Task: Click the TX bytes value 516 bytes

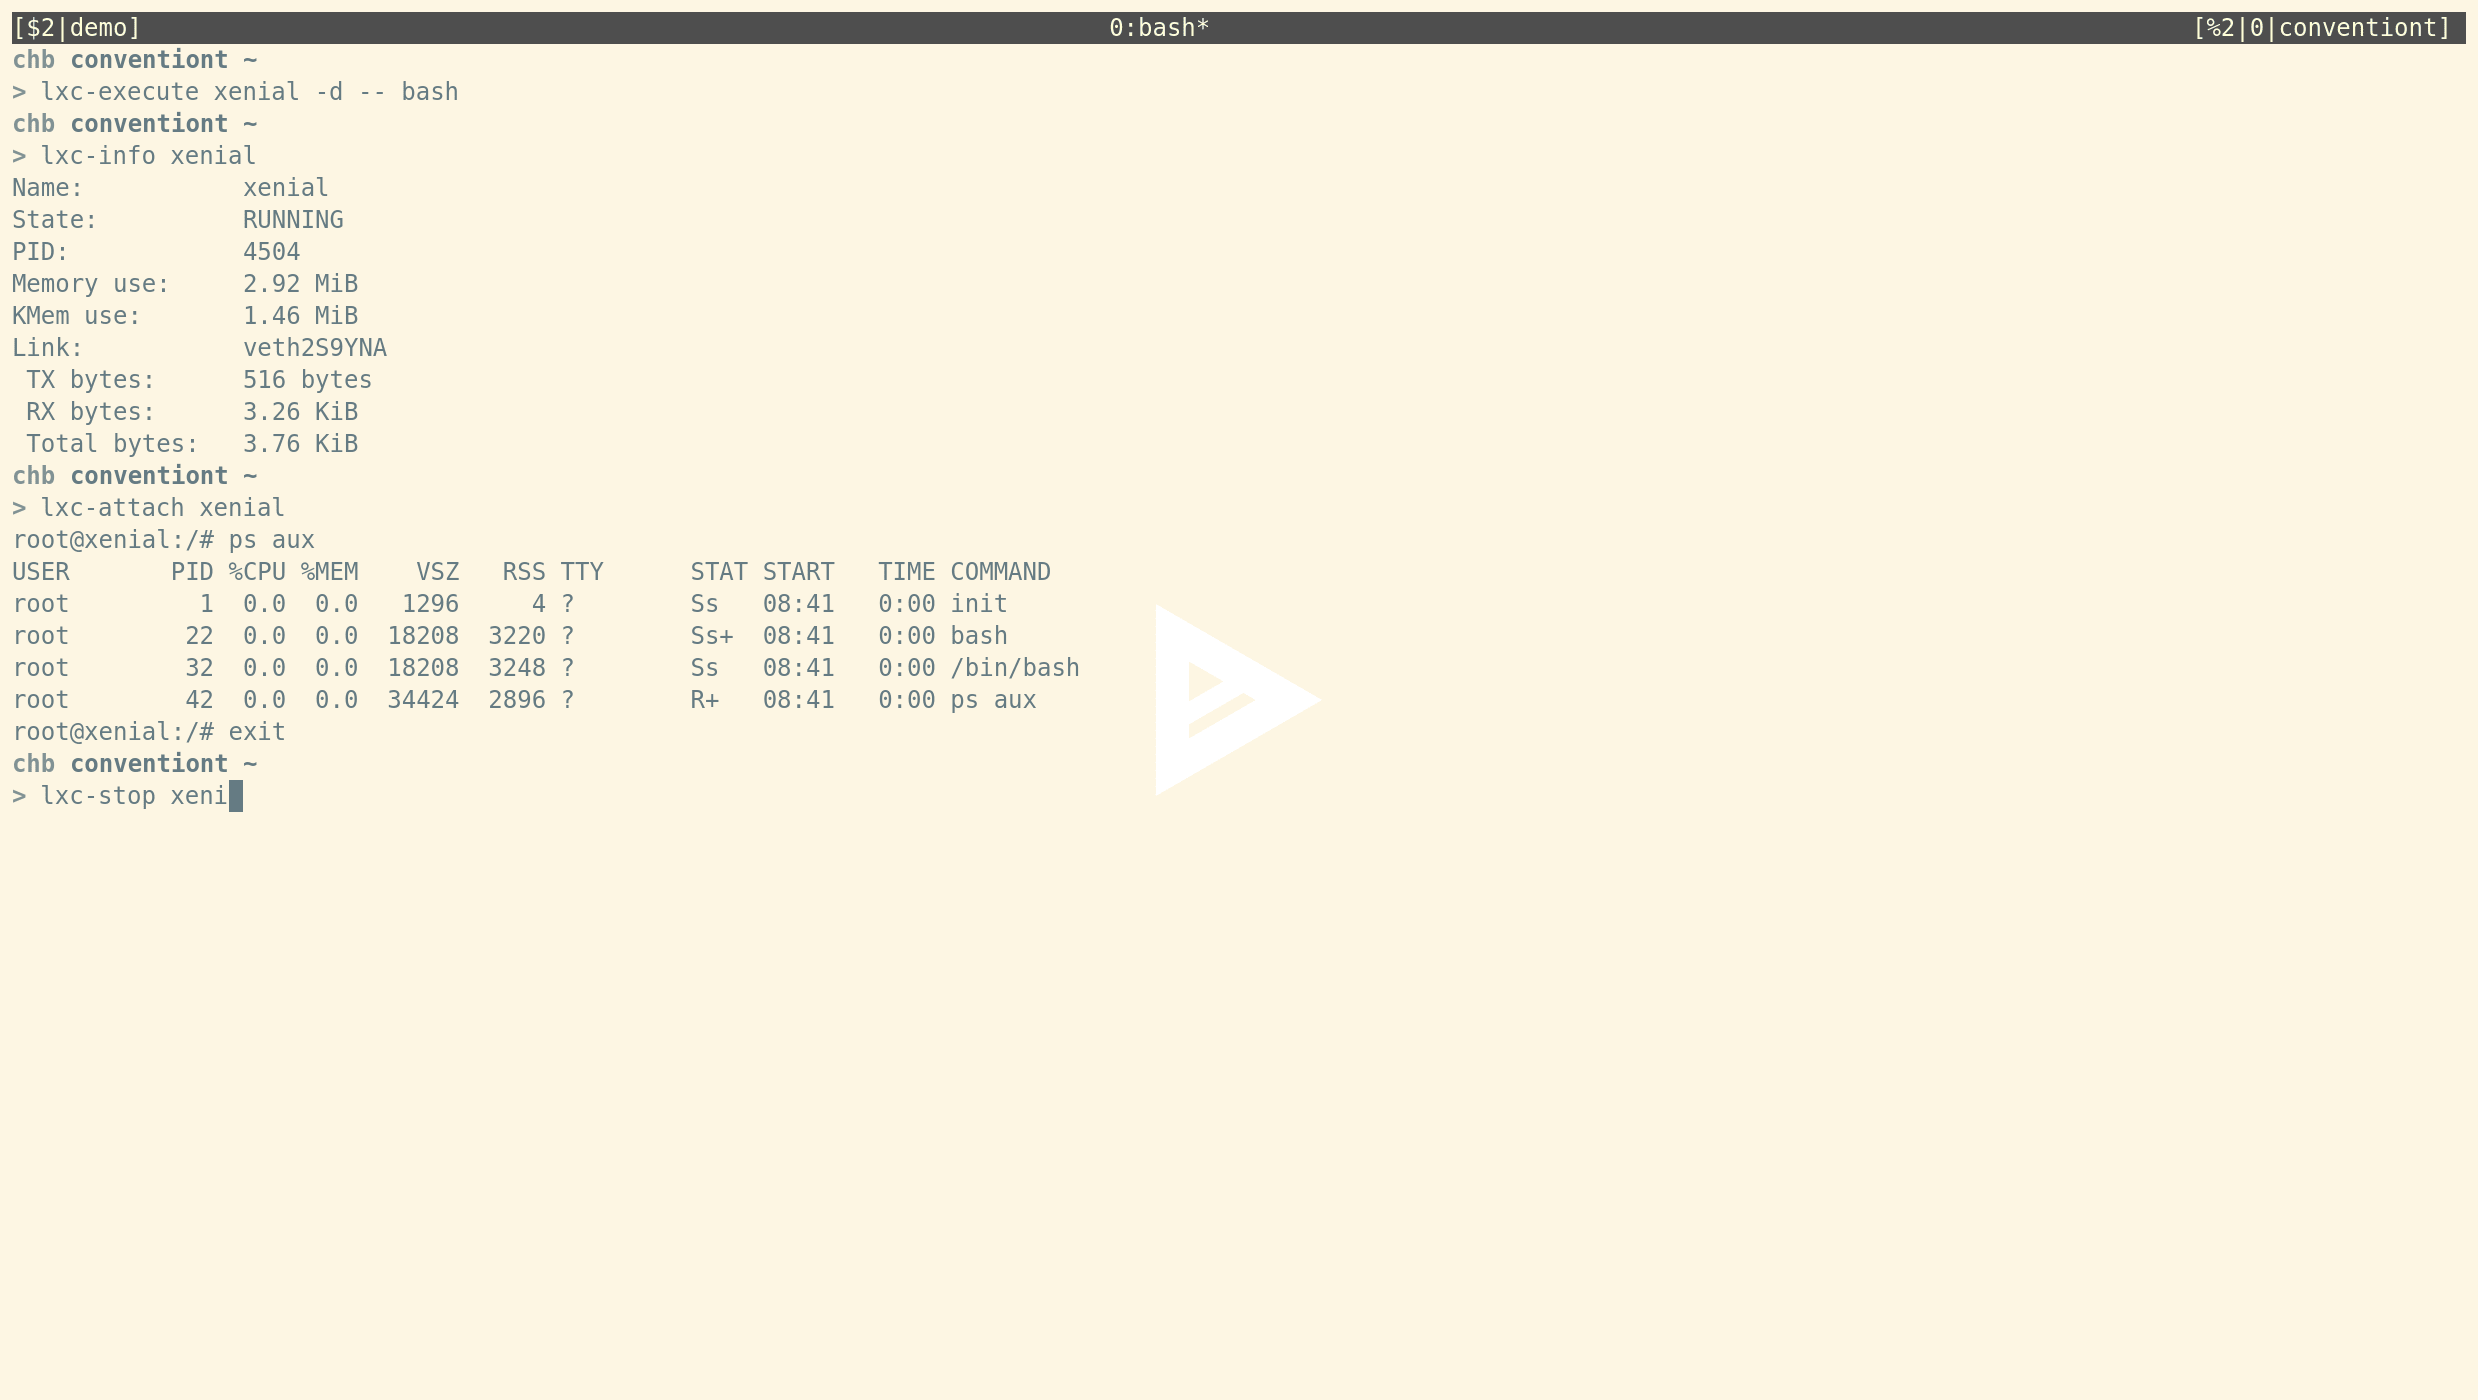Action: click(x=307, y=380)
